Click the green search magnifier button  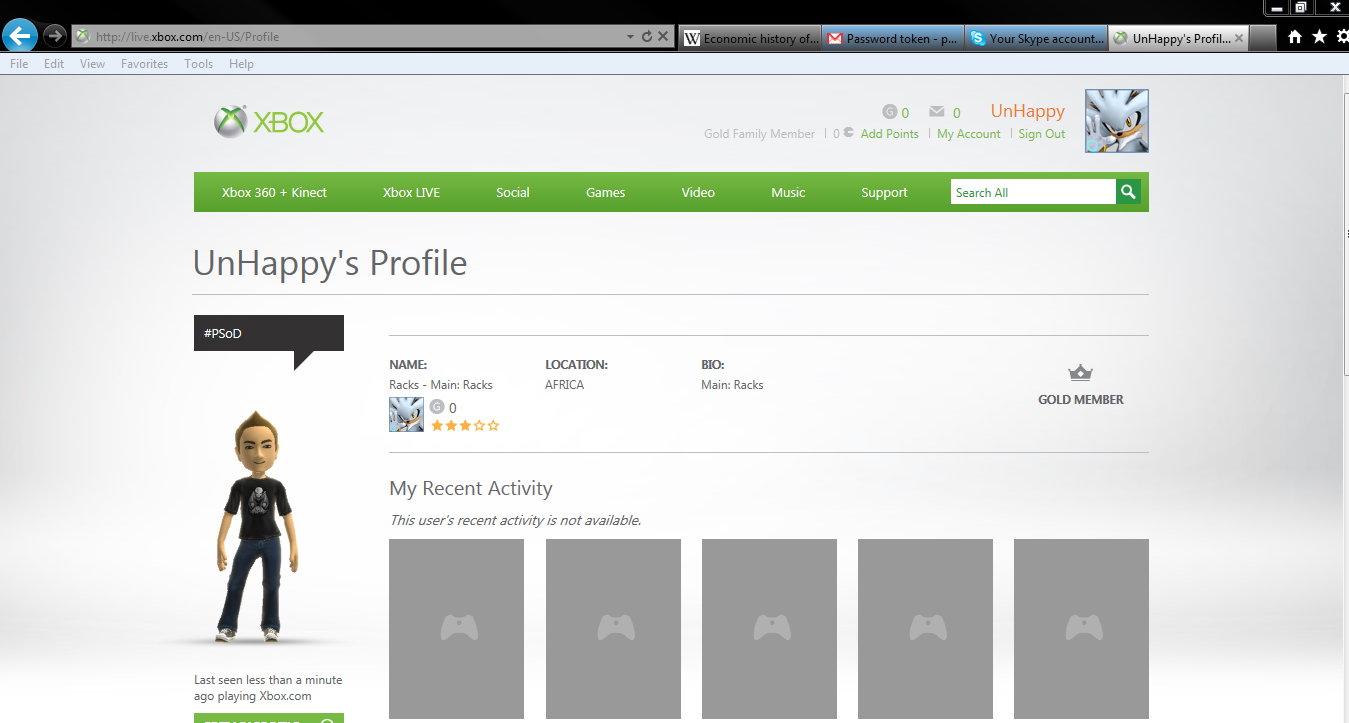point(1128,192)
